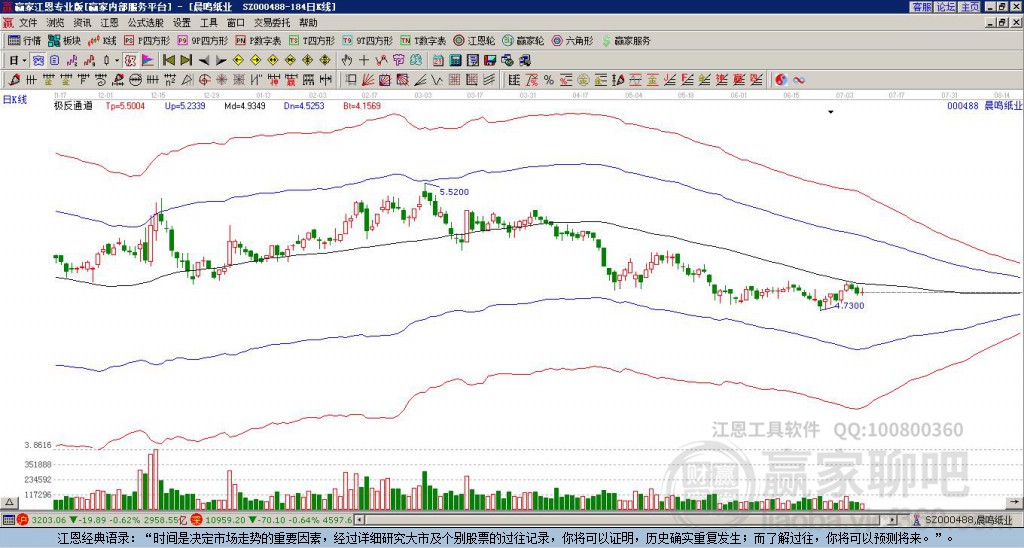Select the crosshair cursor tool
Screen dimensions: 1024x548
(x=364, y=60)
